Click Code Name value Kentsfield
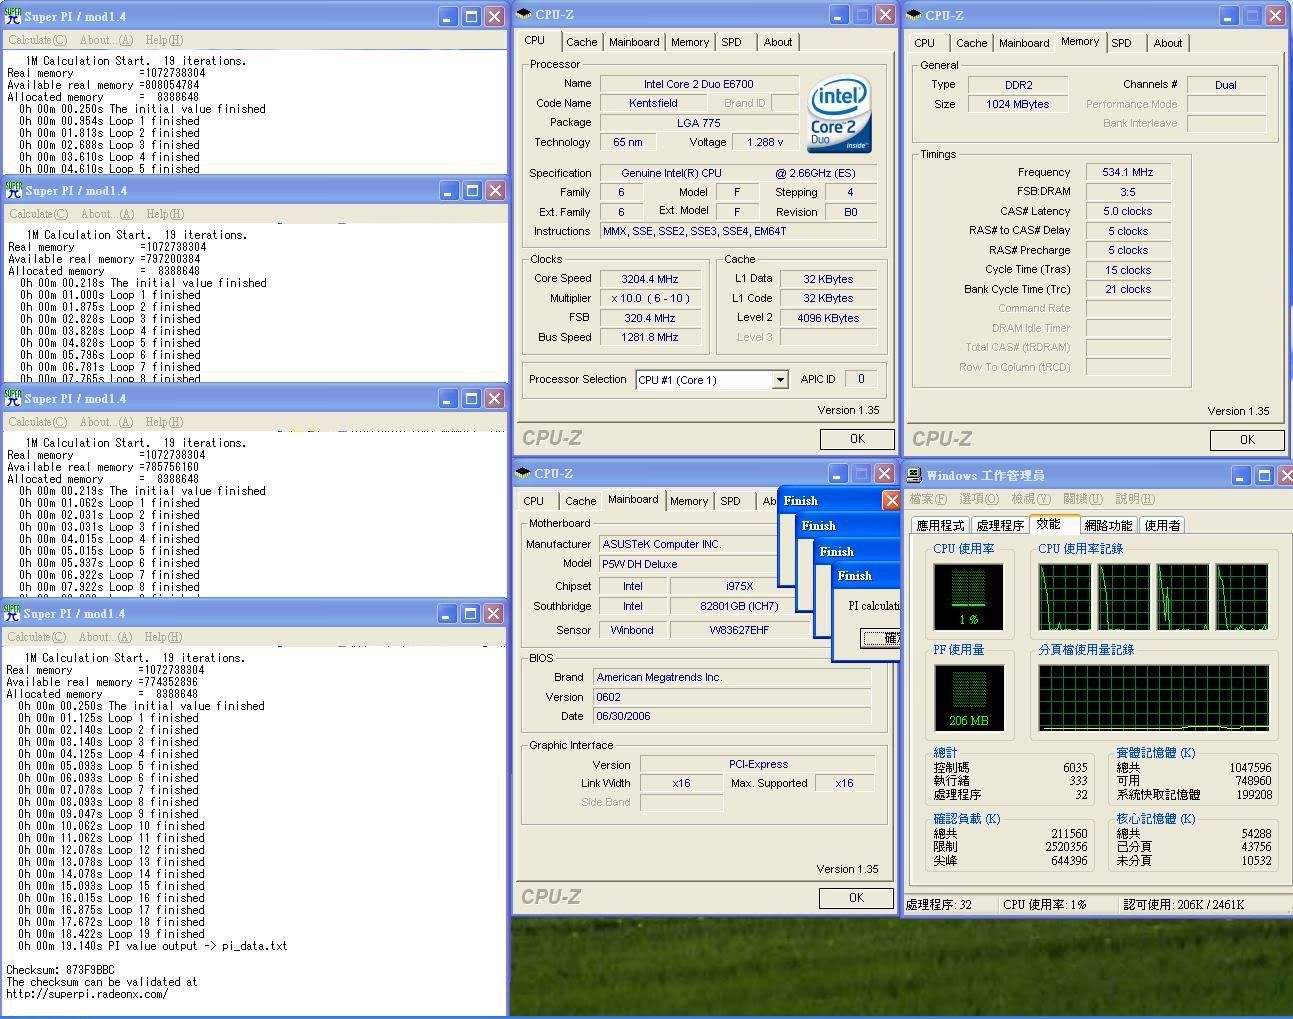Screen dimensions: 1293x1019 click(654, 103)
